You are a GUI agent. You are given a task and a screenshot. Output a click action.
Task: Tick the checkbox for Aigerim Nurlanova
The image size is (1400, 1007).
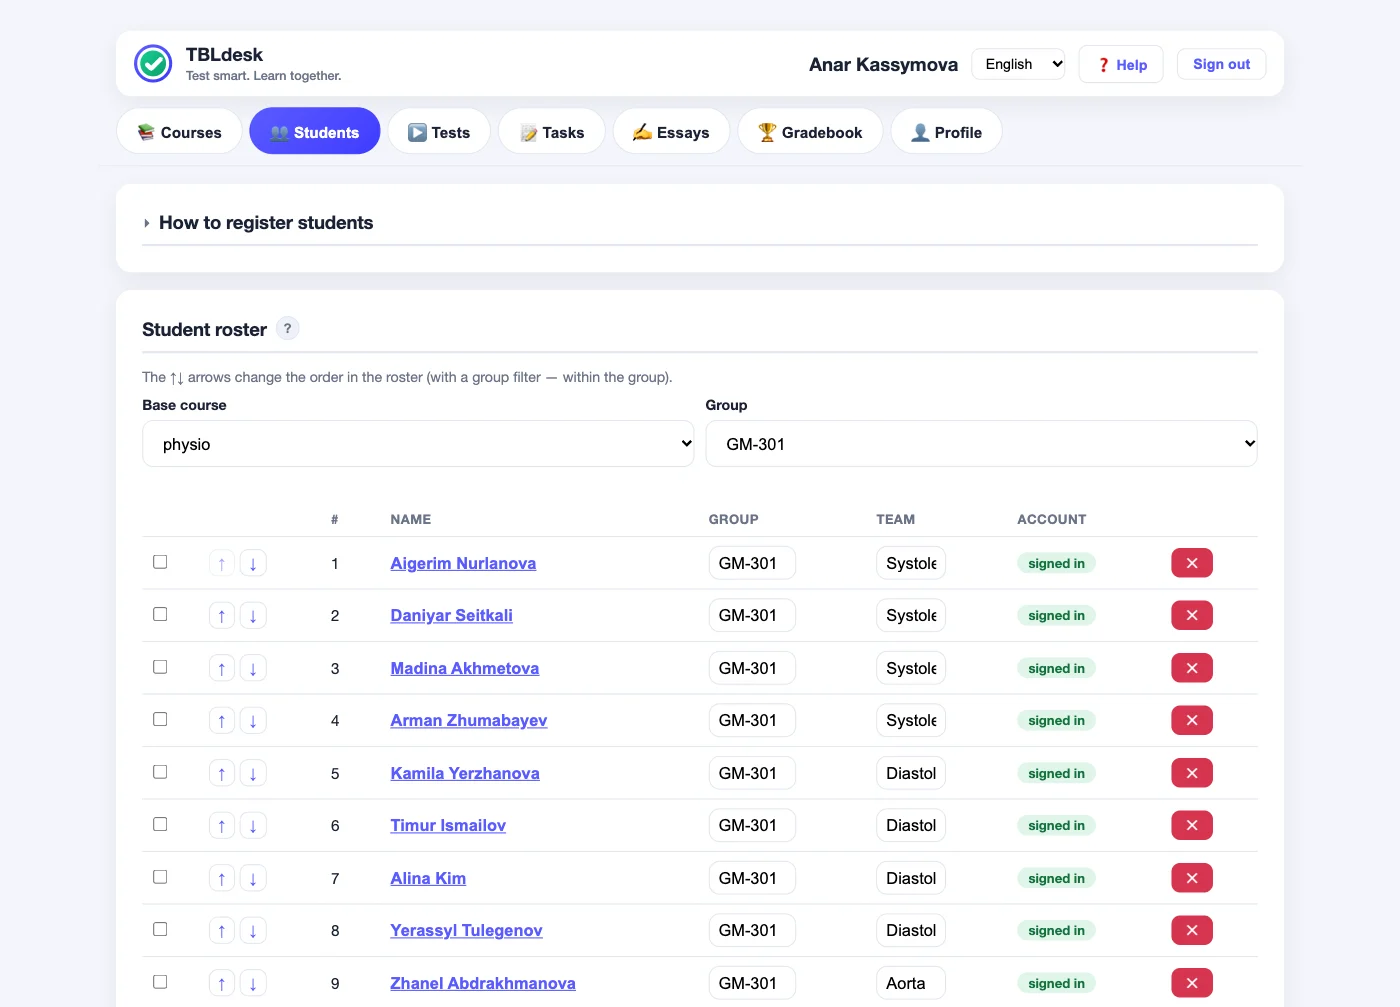[x=160, y=562]
